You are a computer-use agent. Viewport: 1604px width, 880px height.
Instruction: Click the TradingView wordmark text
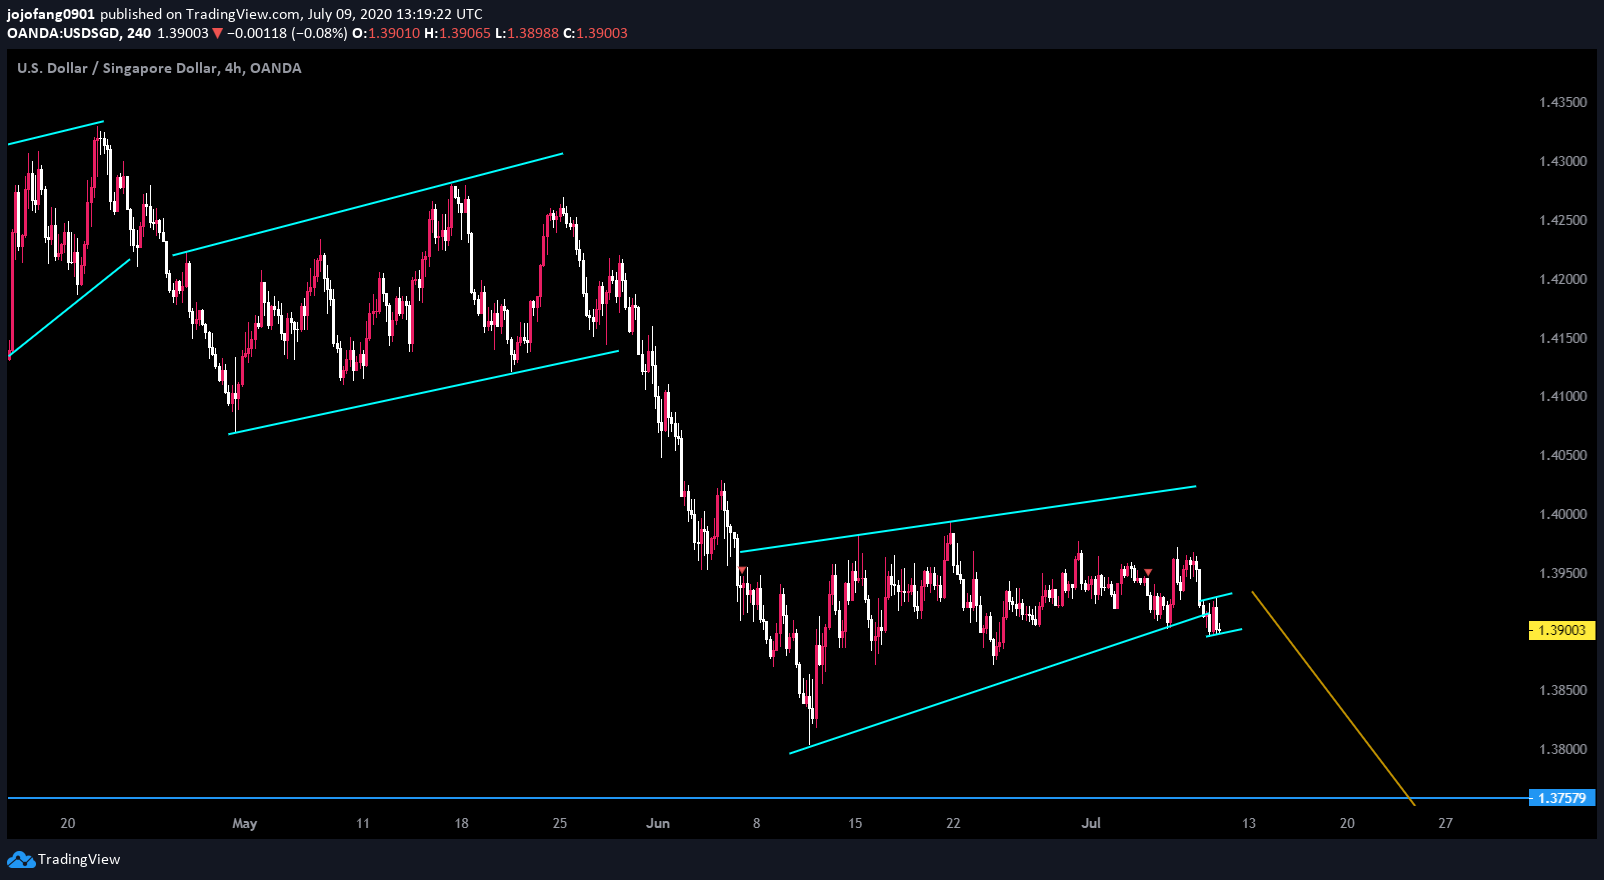click(79, 859)
